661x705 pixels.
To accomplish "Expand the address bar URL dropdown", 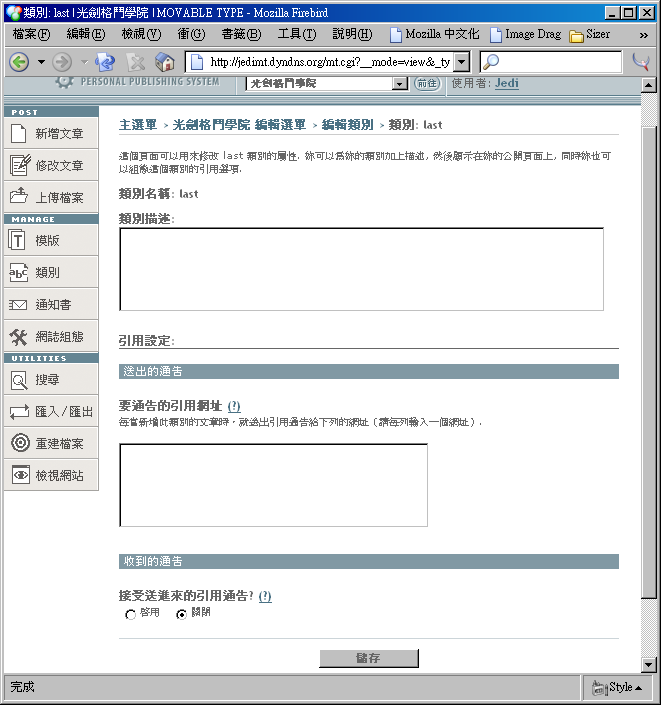I will (461, 62).
